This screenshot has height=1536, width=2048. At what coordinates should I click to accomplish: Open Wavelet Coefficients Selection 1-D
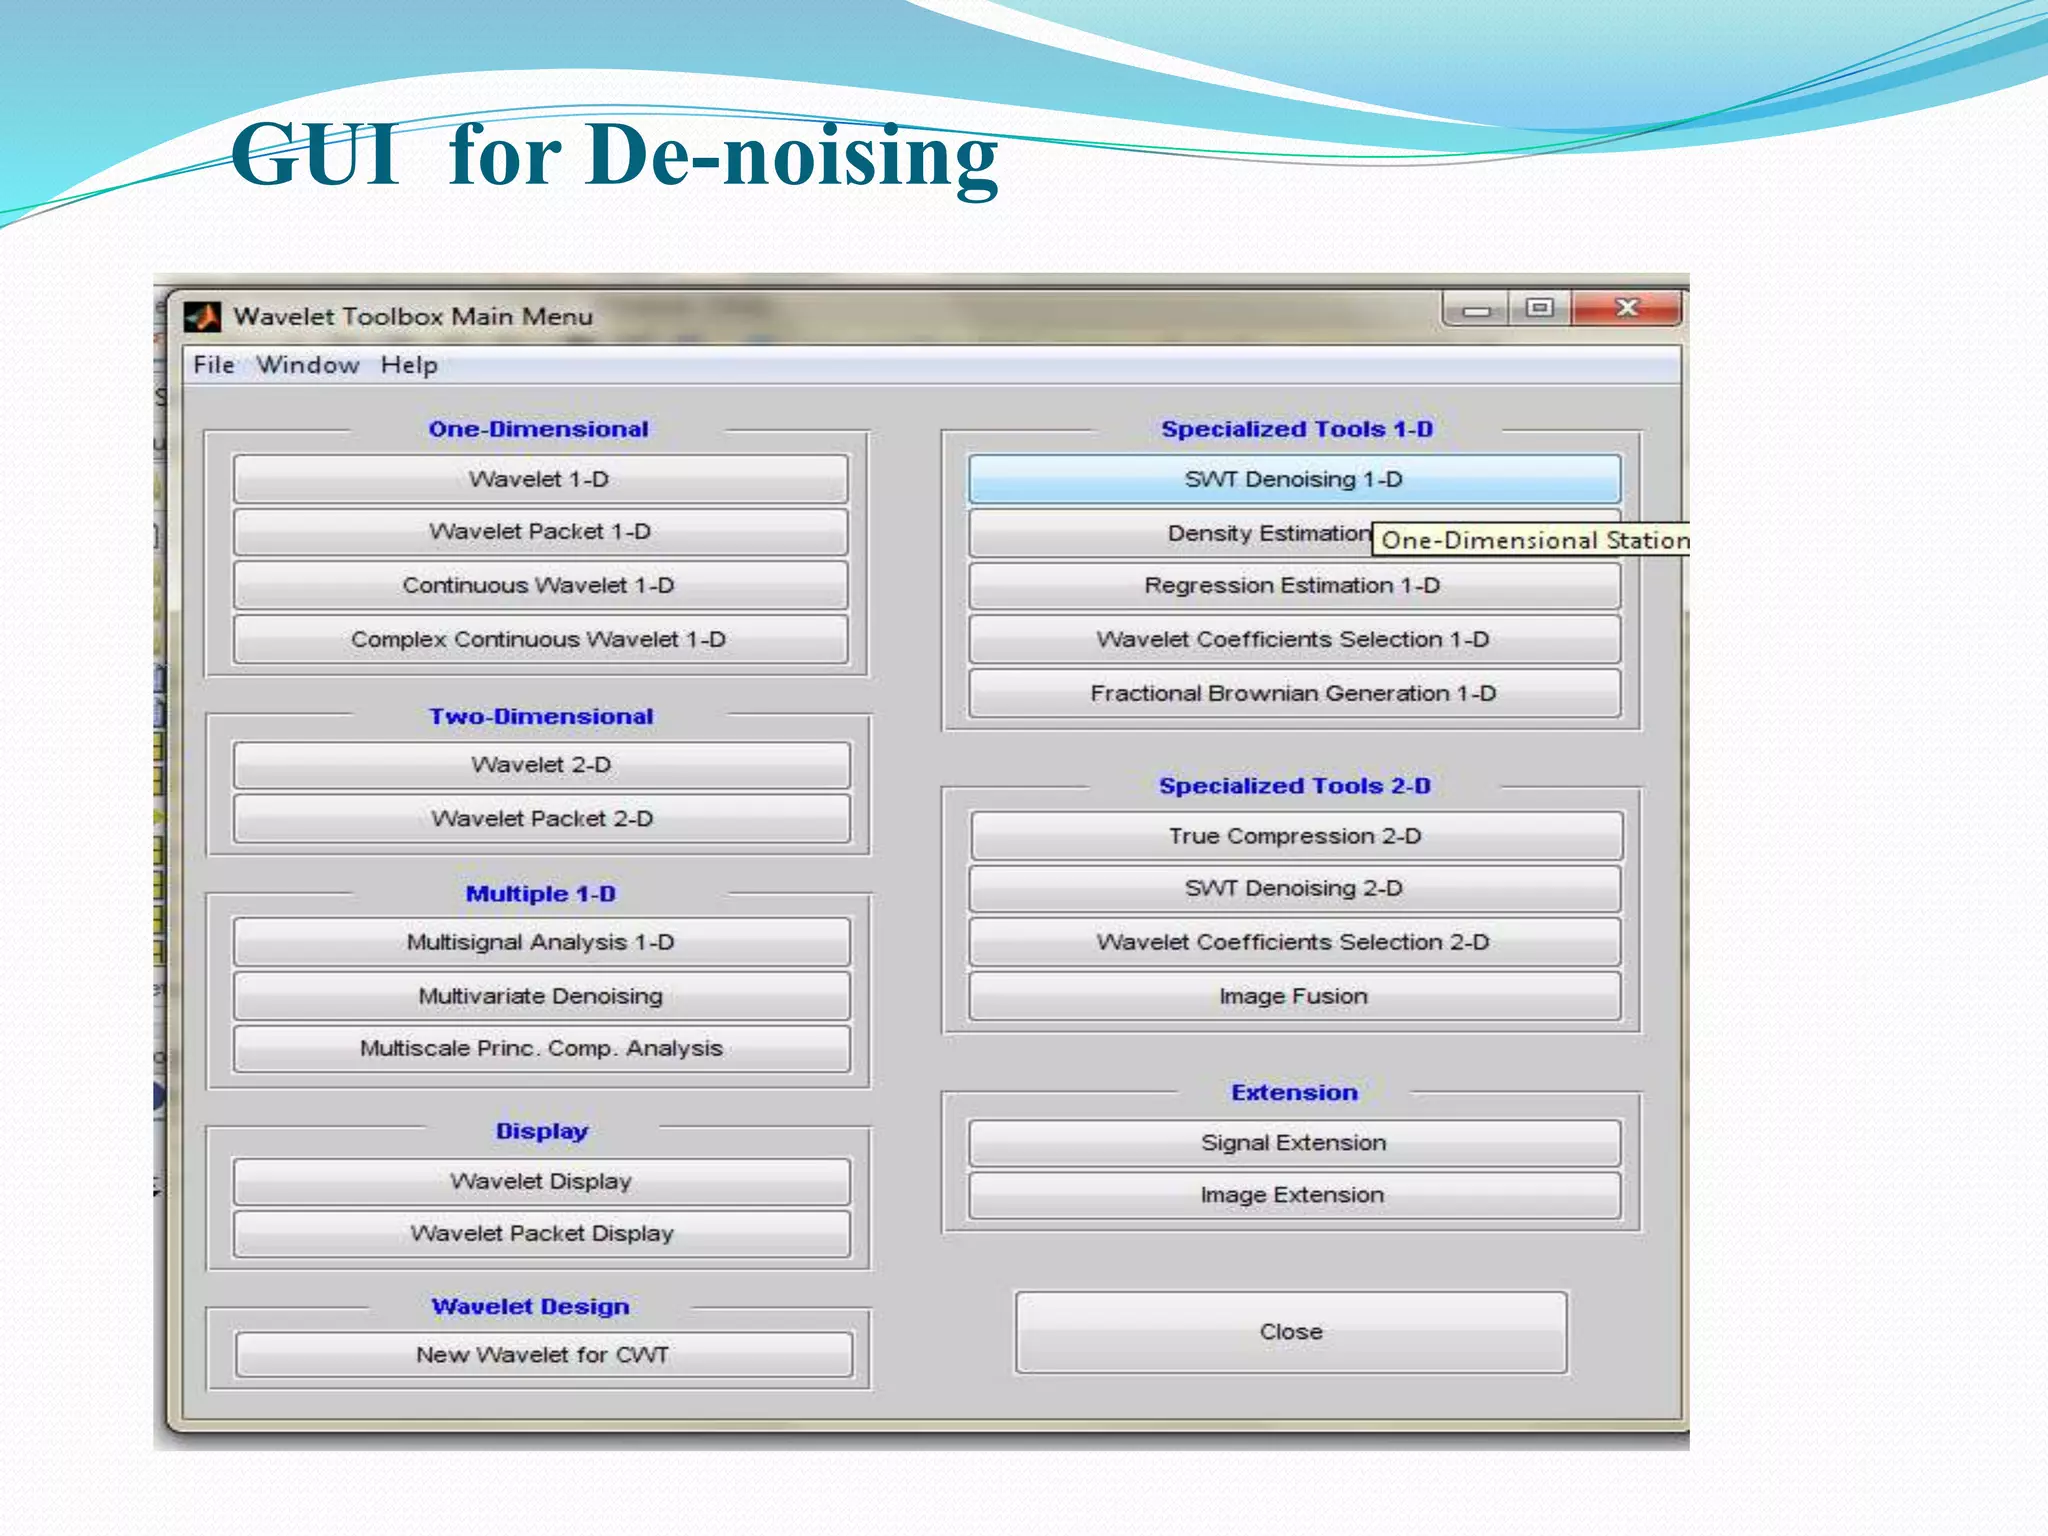click(1294, 639)
